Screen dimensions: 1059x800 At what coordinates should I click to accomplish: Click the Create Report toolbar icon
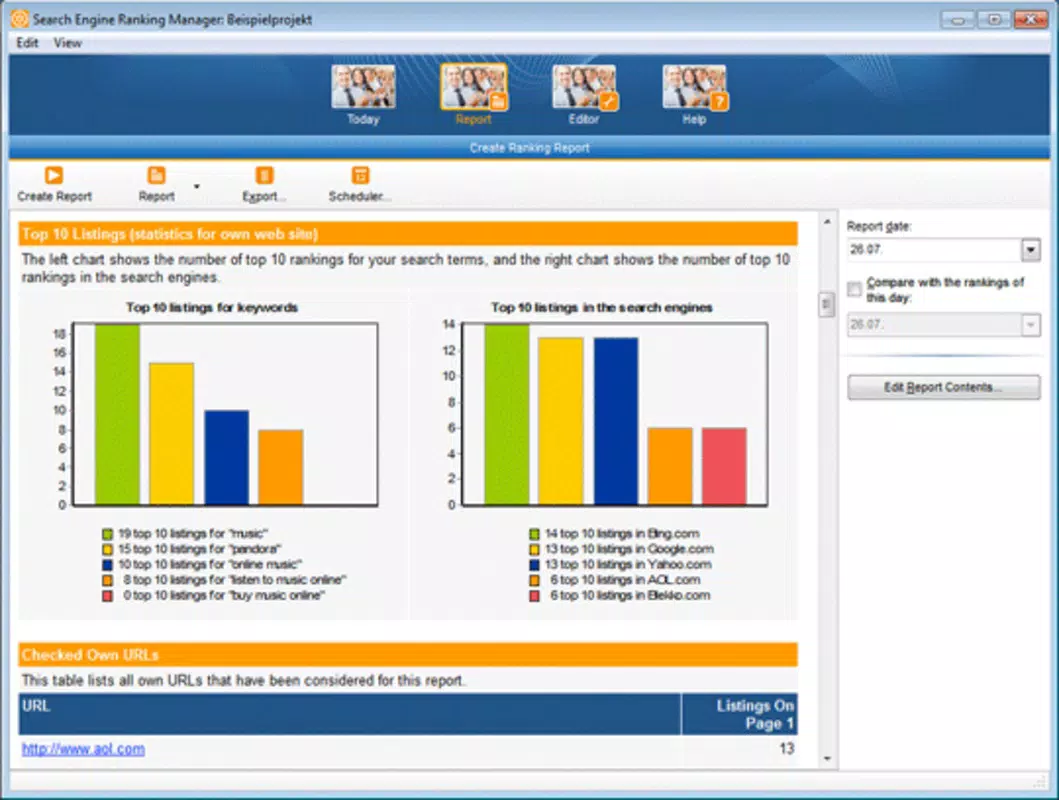[53, 176]
